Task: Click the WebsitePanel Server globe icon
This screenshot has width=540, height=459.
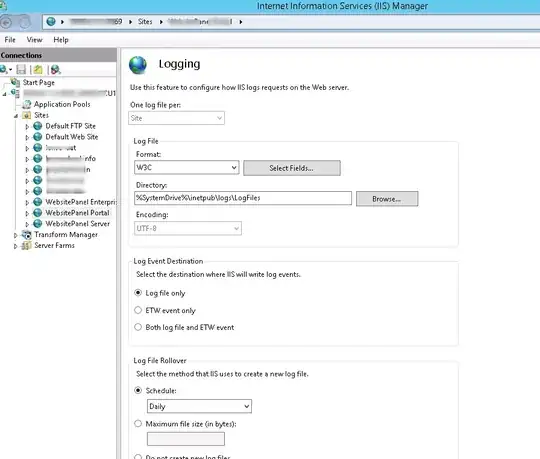Action: [x=38, y=224]
